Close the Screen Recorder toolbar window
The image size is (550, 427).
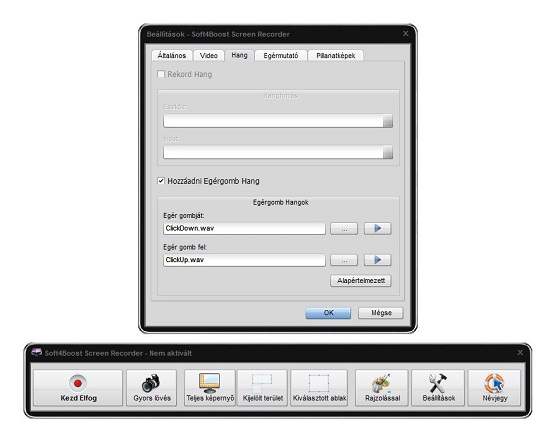520,352
